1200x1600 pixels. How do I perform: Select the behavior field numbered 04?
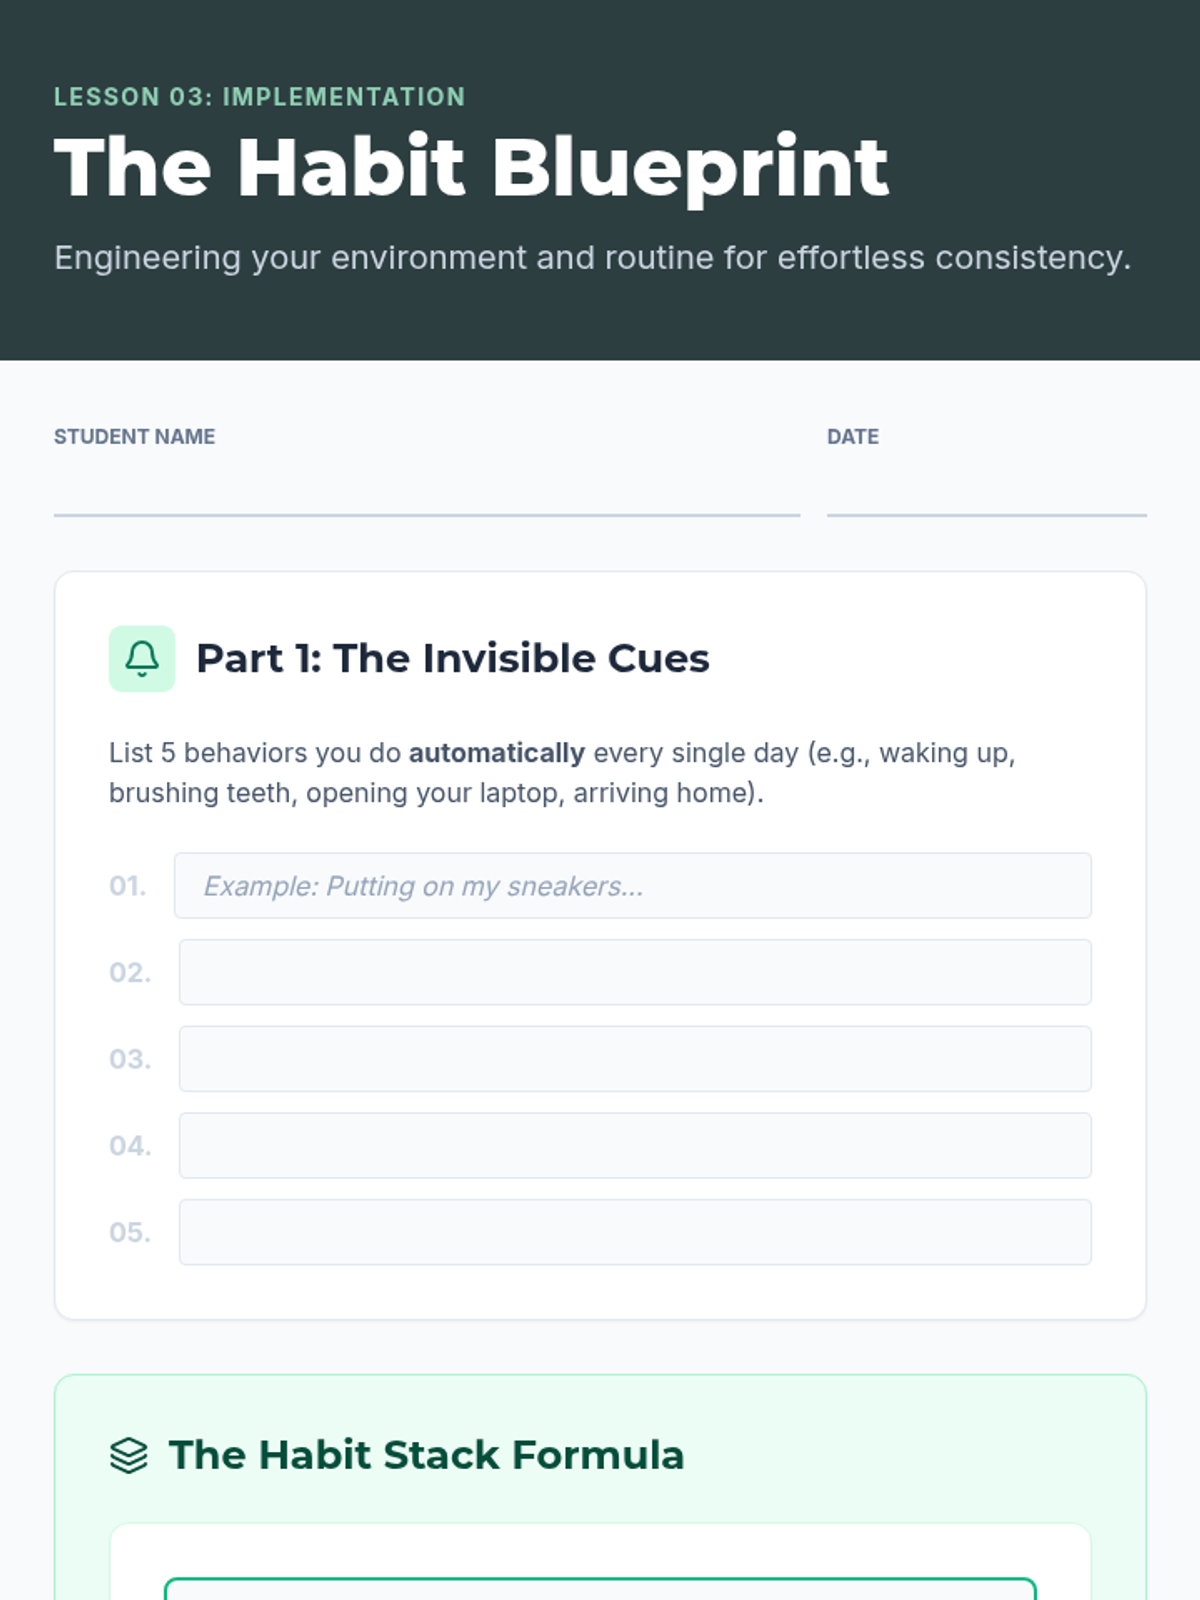635,1145
